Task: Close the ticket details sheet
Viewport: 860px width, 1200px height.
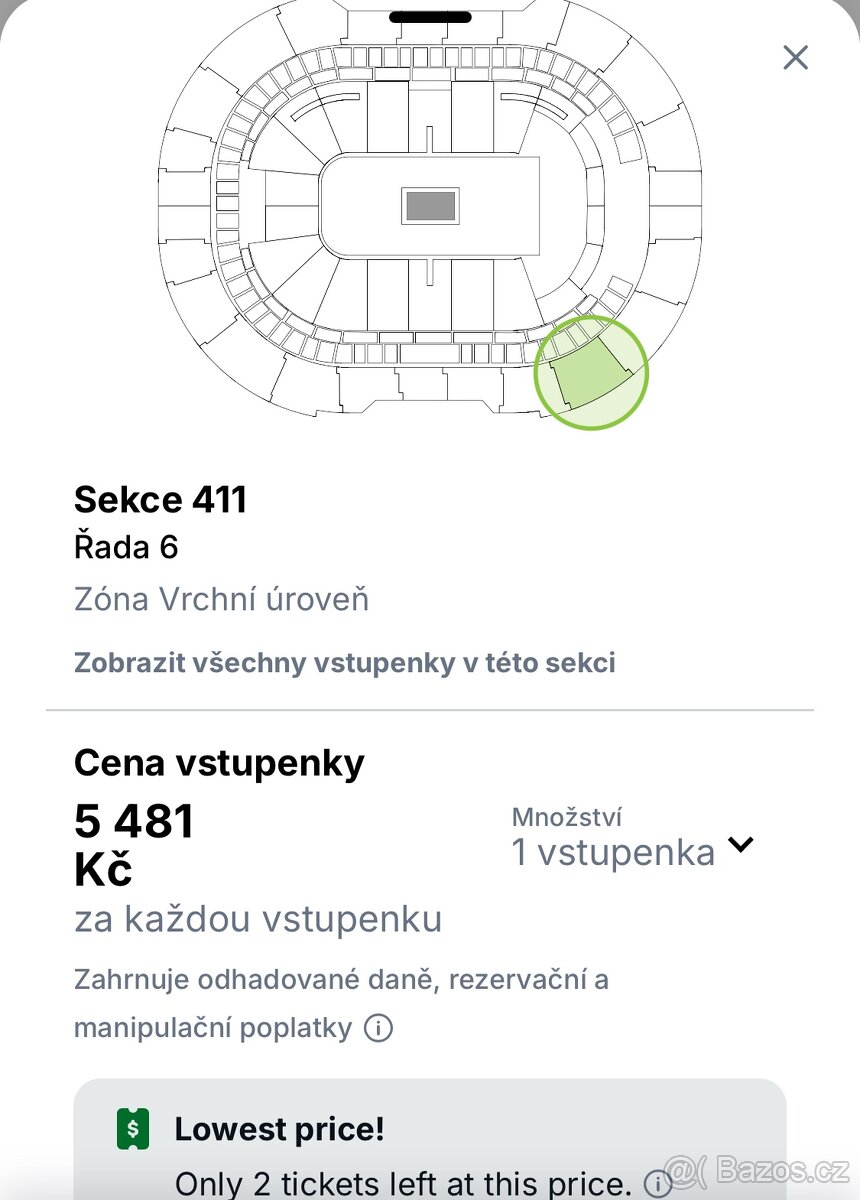Action: (x=796, y=57)
